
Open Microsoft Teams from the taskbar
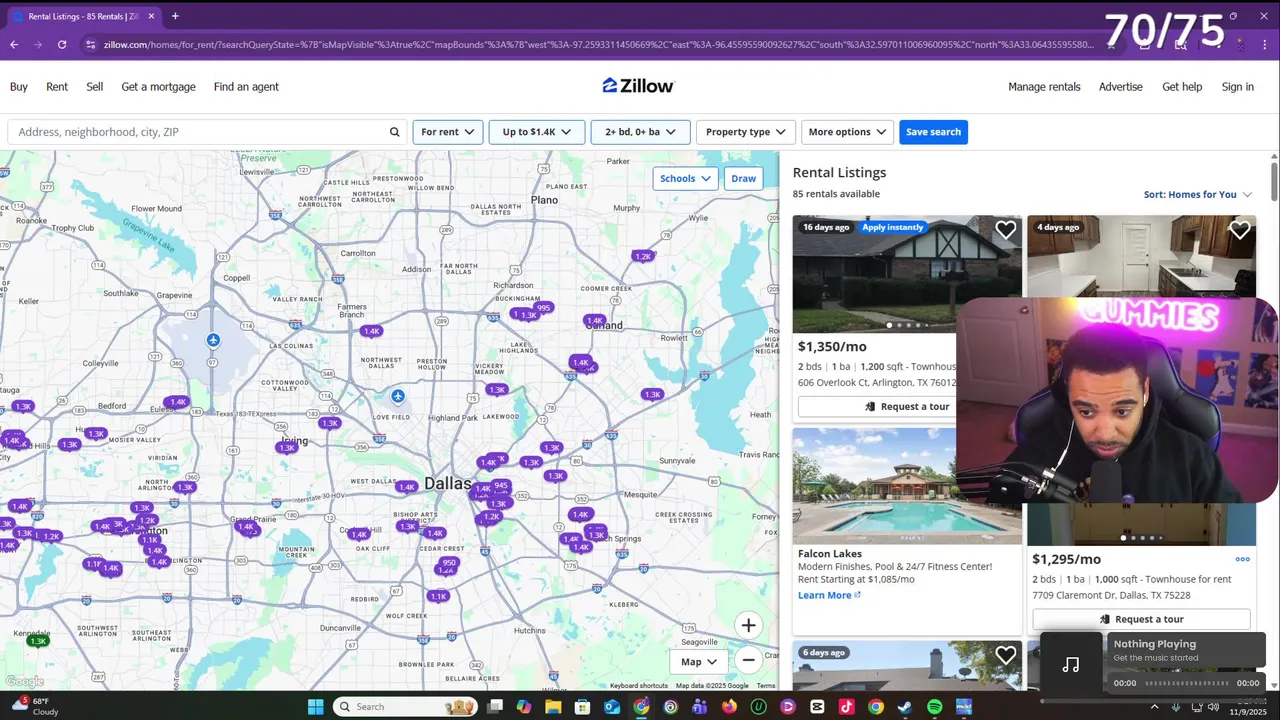700,707
